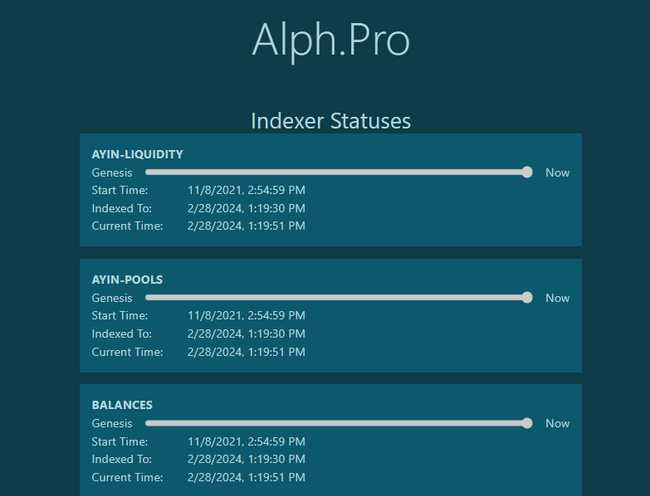The image size is (650, 496).
Task: Click the AYIN-POOLS Current Time timestamp
Action: 246,351
